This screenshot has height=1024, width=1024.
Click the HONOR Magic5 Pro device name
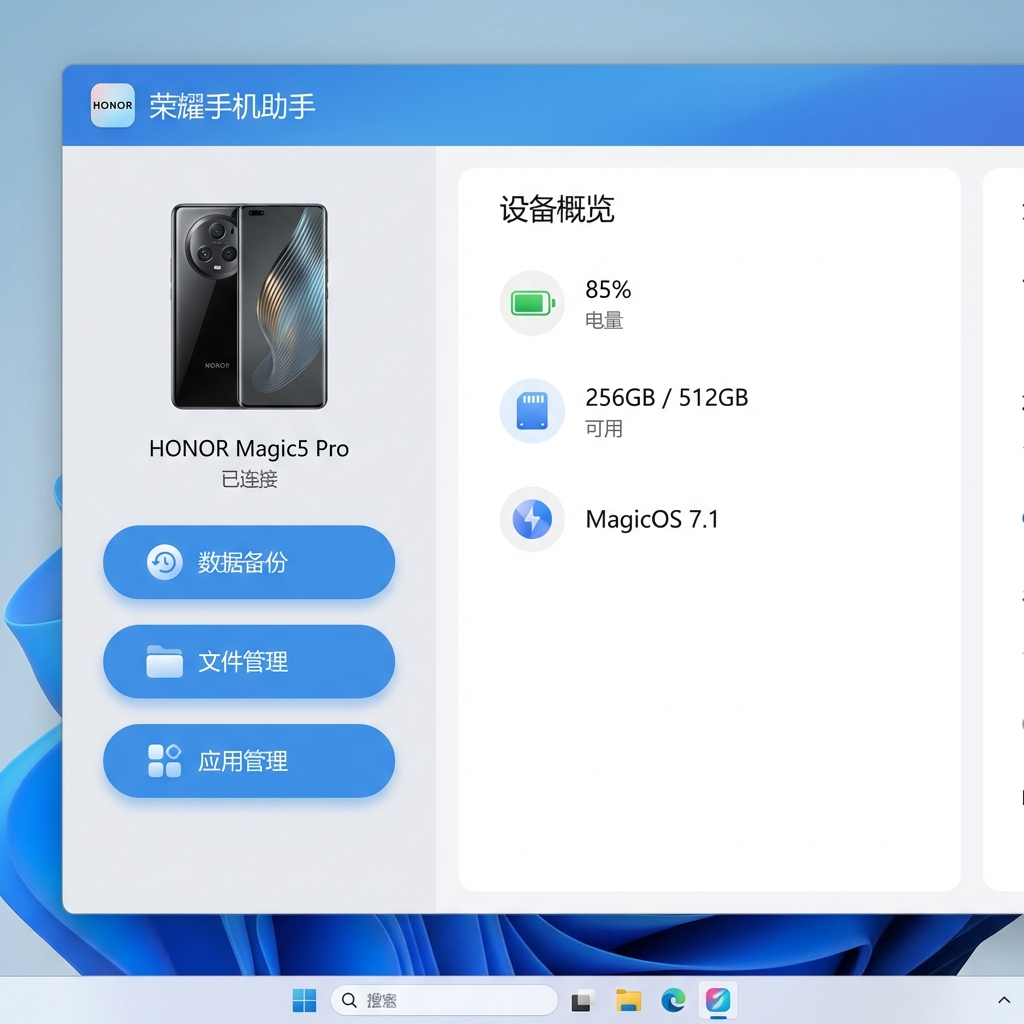point(249,449)
